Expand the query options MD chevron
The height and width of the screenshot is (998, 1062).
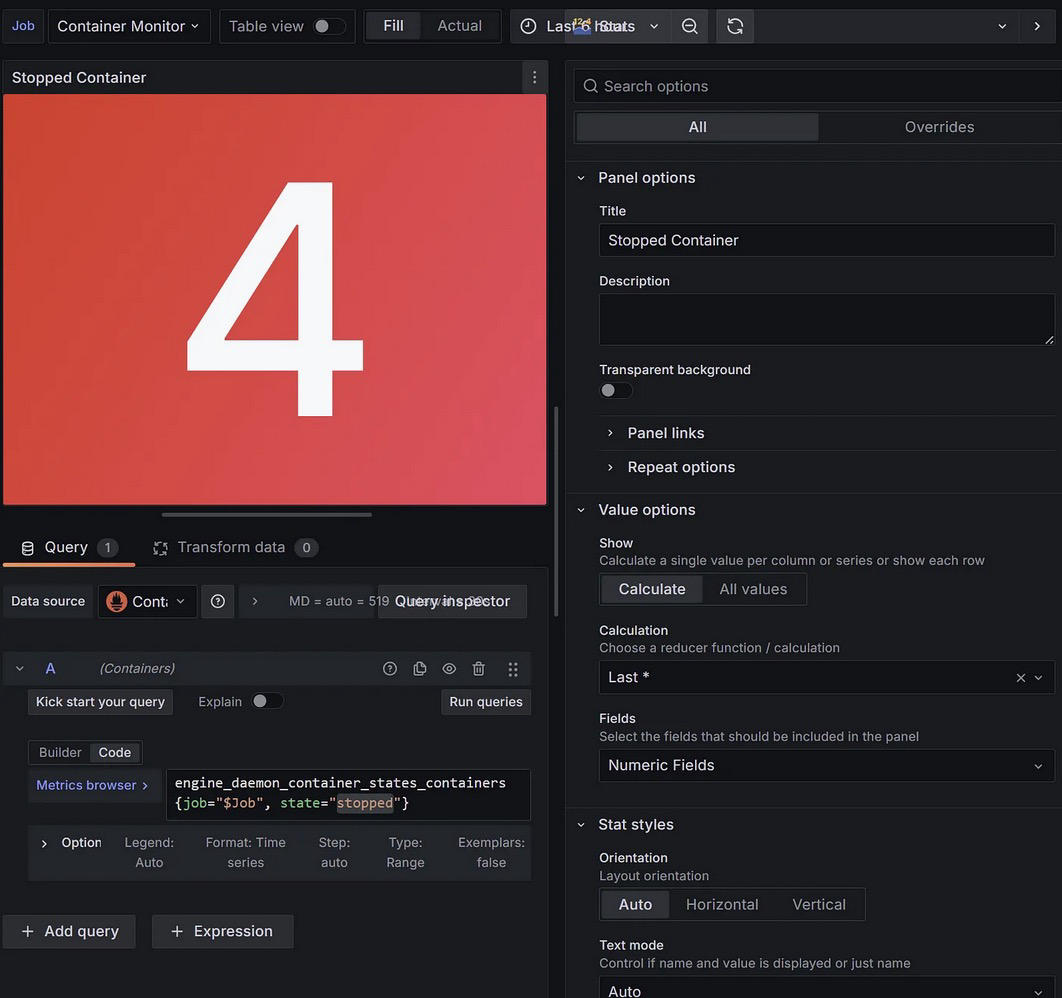[255, 601]
